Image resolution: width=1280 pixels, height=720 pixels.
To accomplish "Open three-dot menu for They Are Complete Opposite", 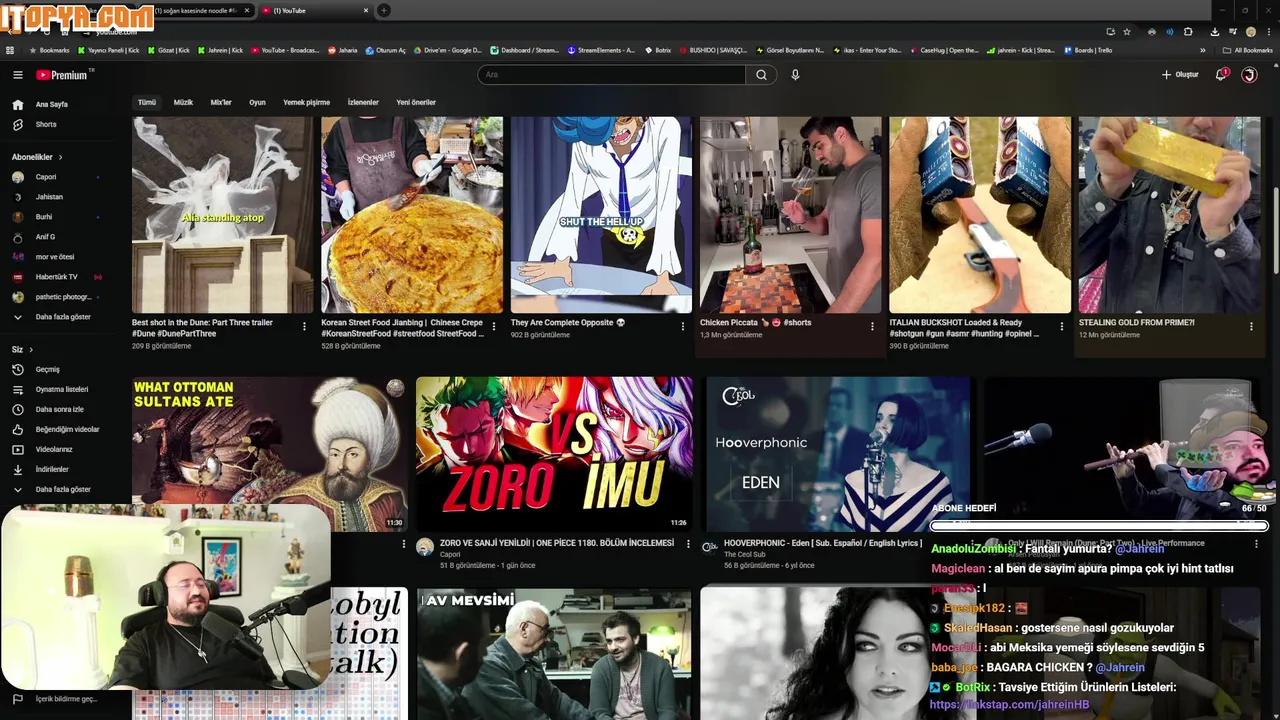I will [x=683, y=326].
